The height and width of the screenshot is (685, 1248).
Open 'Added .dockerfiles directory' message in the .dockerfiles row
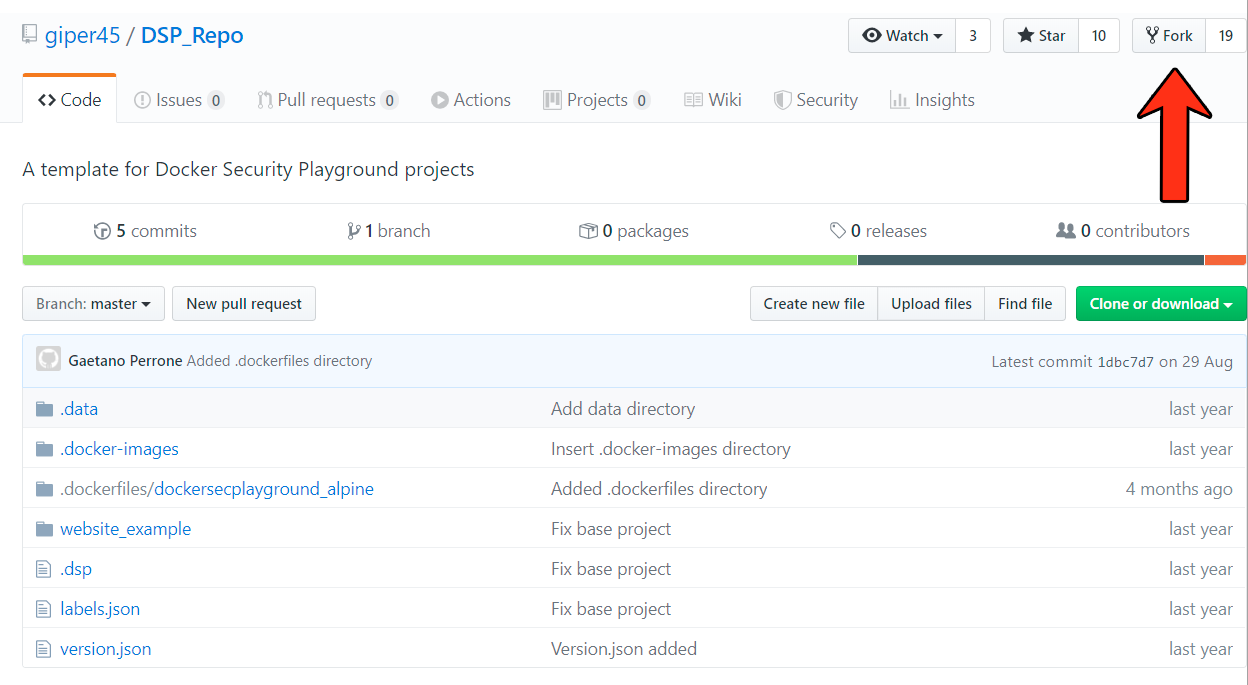[659, 489]
